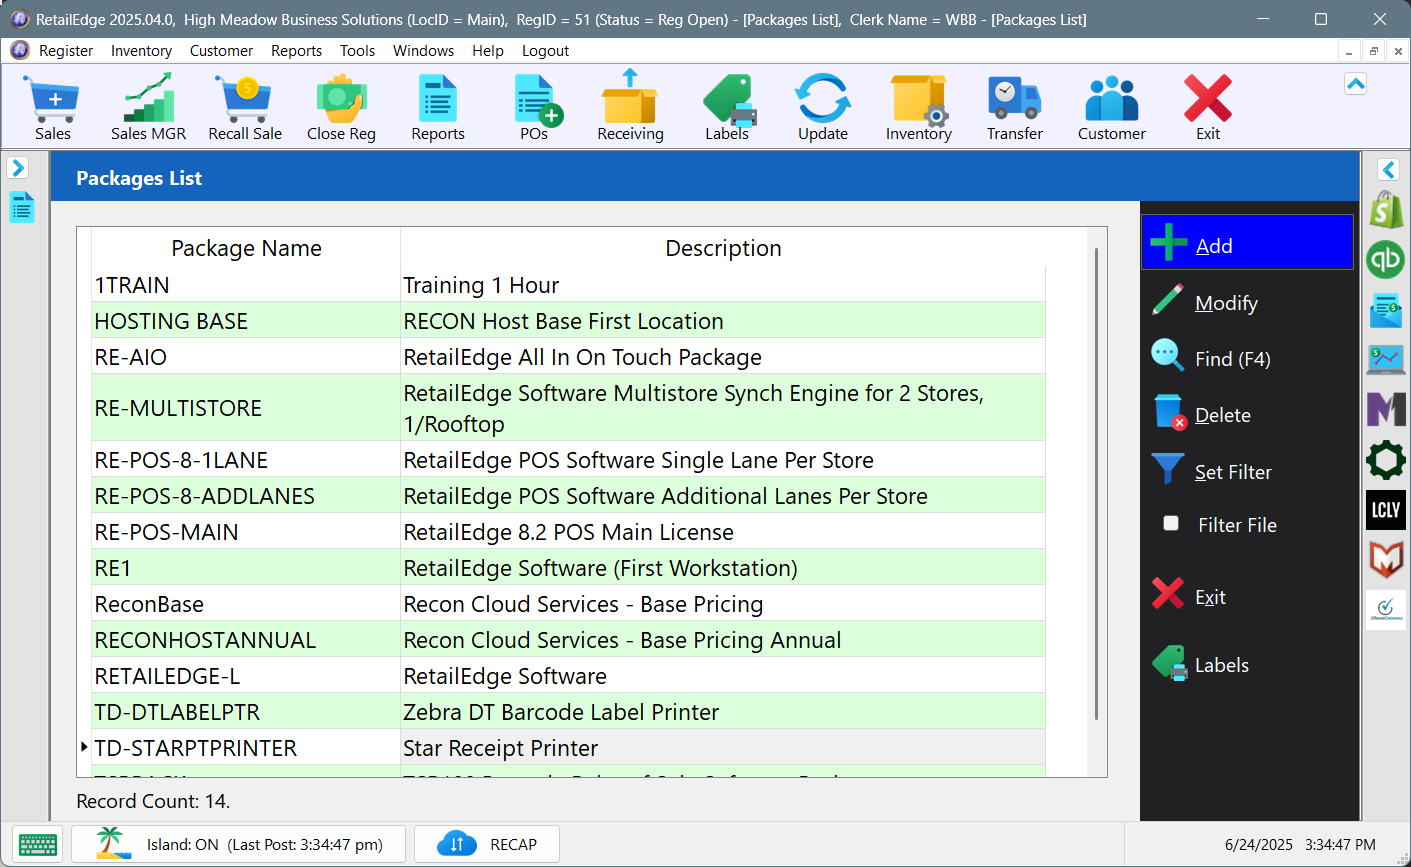1411x867 pixels.
Task: Click the Logout menu item
Action: (545, 50)
